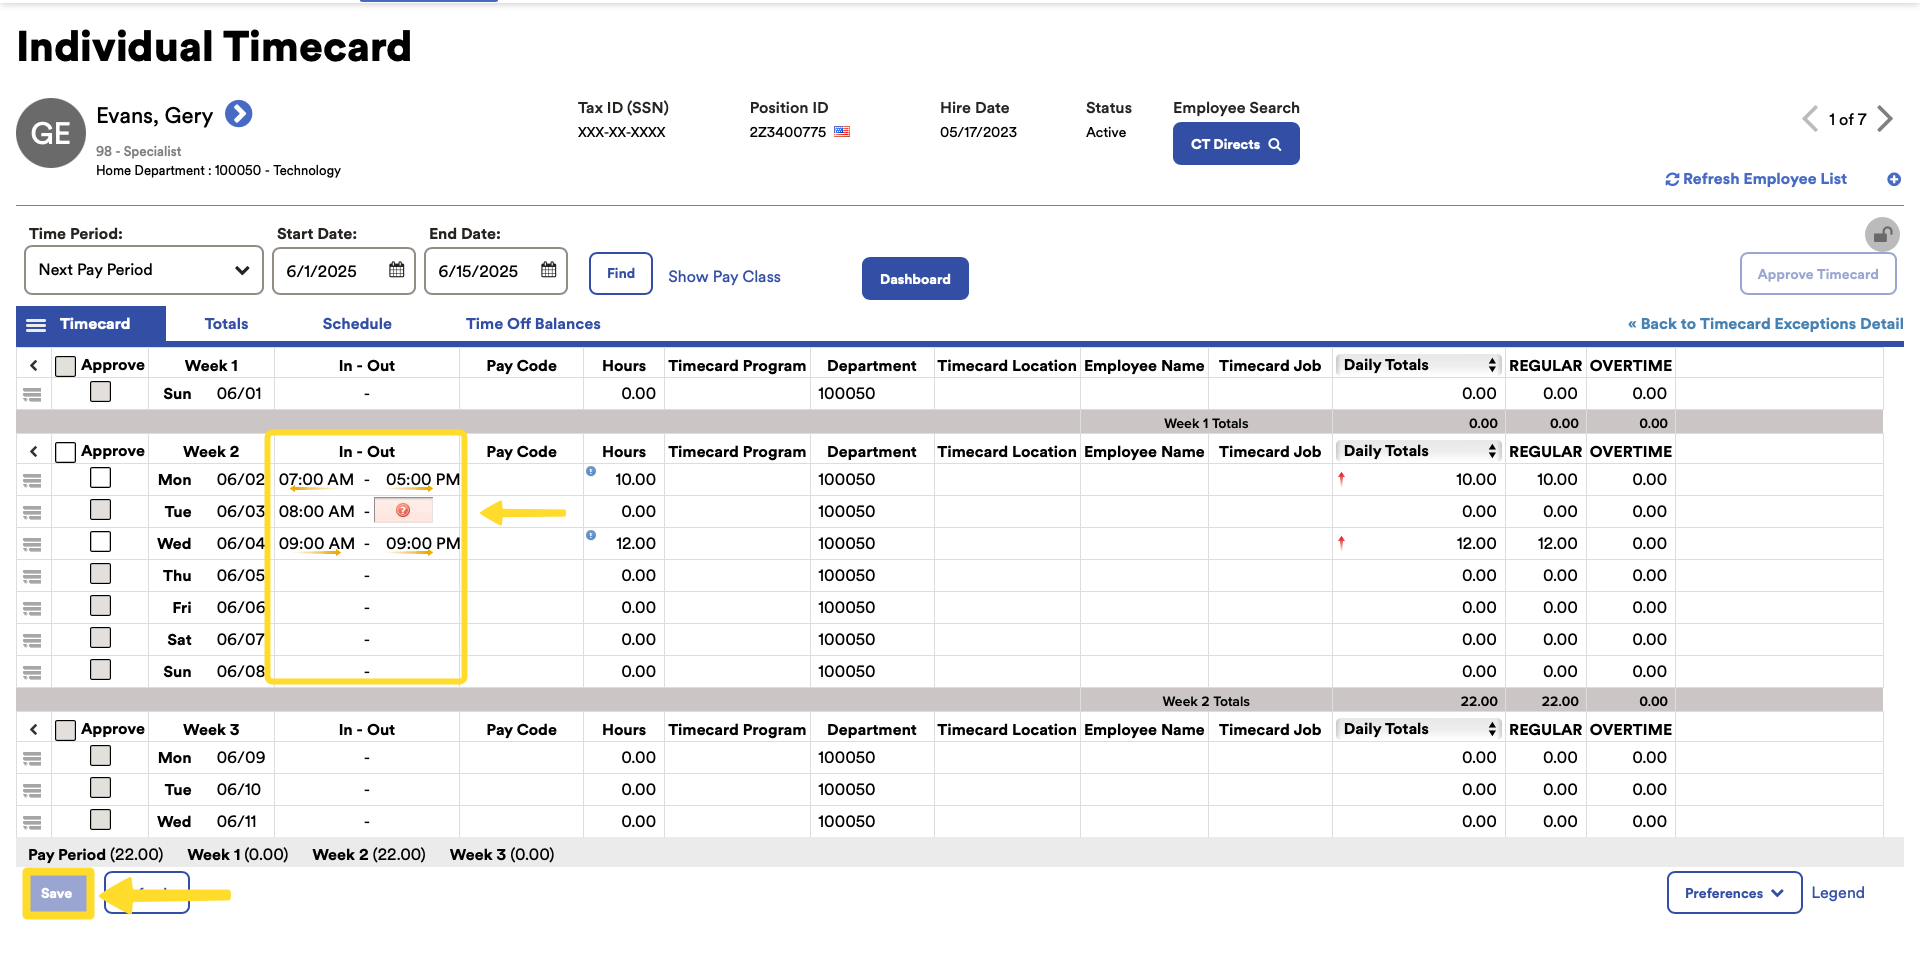Open the Legend link

click(x=1838, y=893)
